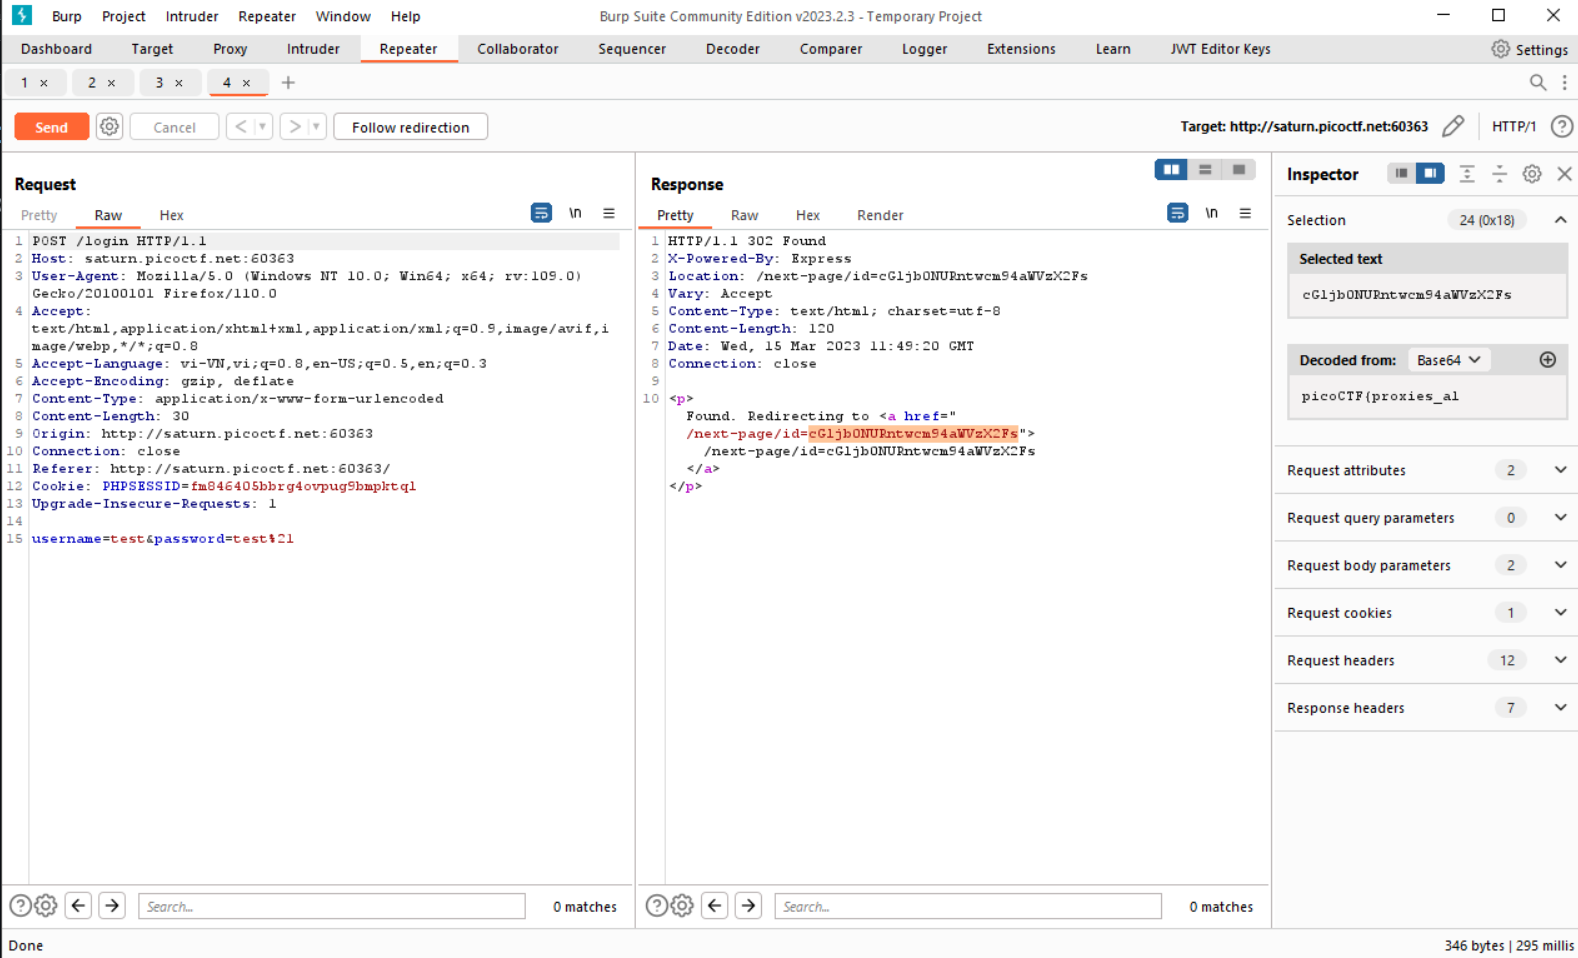
Task: Open the Intruder menu
Action: (x=192, y=16)
